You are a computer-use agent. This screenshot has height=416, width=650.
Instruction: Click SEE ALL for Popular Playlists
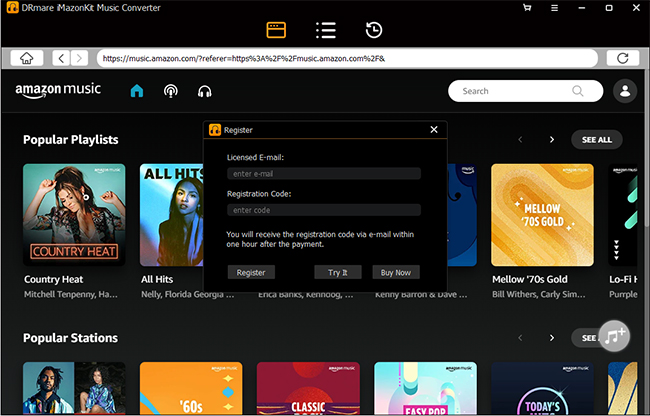[x=597, y=140]
